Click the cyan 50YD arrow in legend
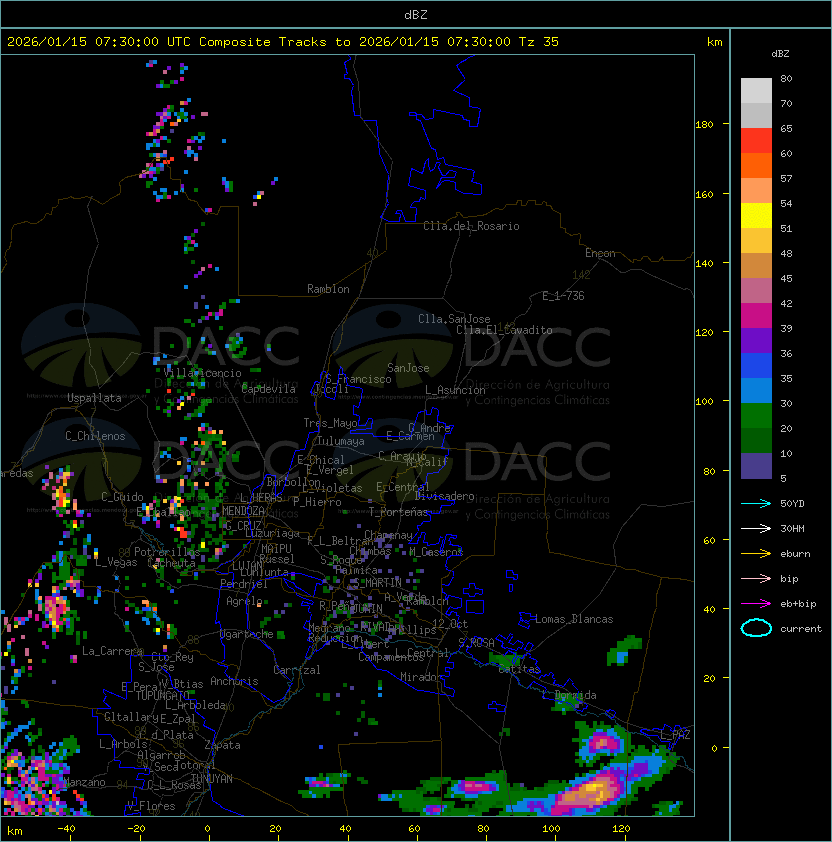The width and height of the screenshot is (832, 842). click(756, 503)
